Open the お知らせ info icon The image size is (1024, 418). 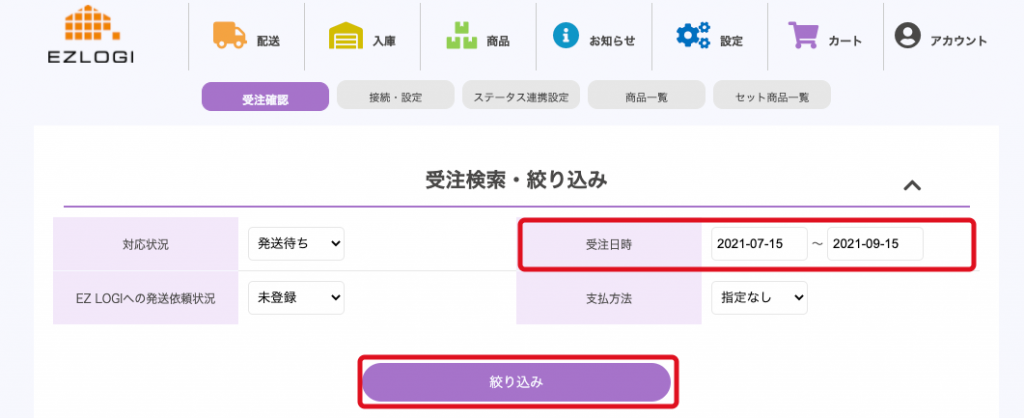(x=566, y=37)
